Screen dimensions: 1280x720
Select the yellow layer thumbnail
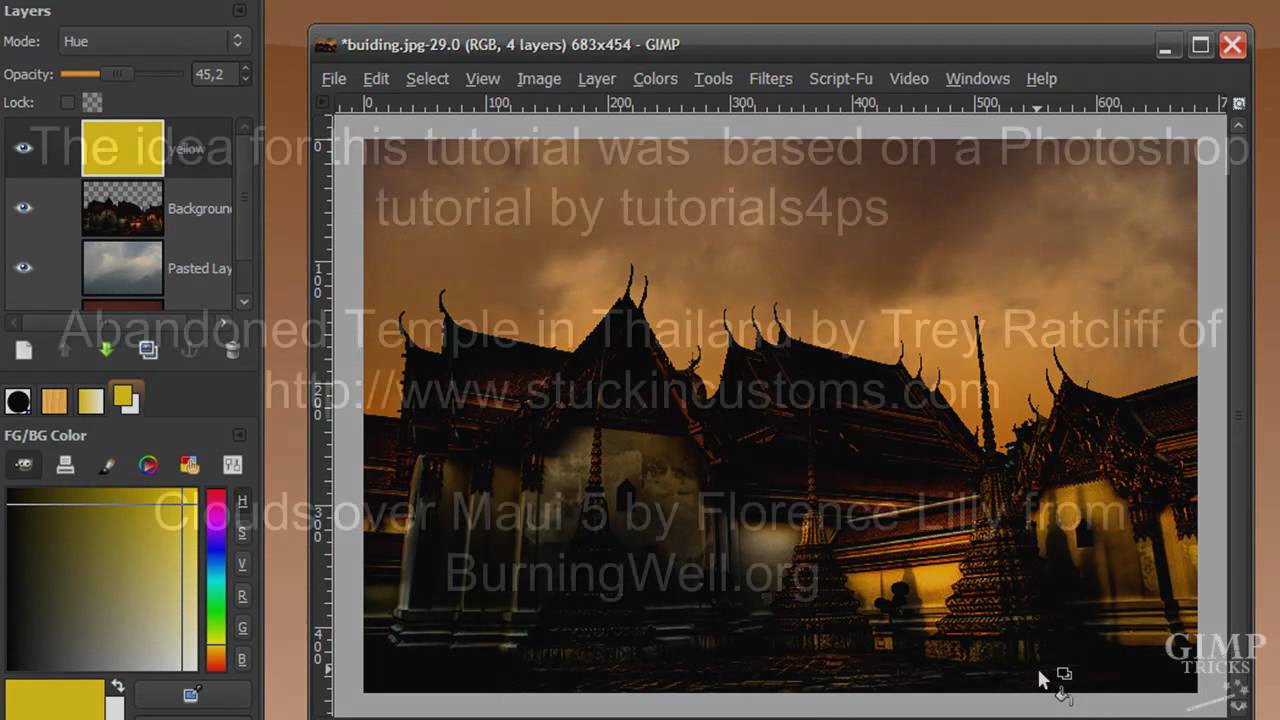coord(123,148)
